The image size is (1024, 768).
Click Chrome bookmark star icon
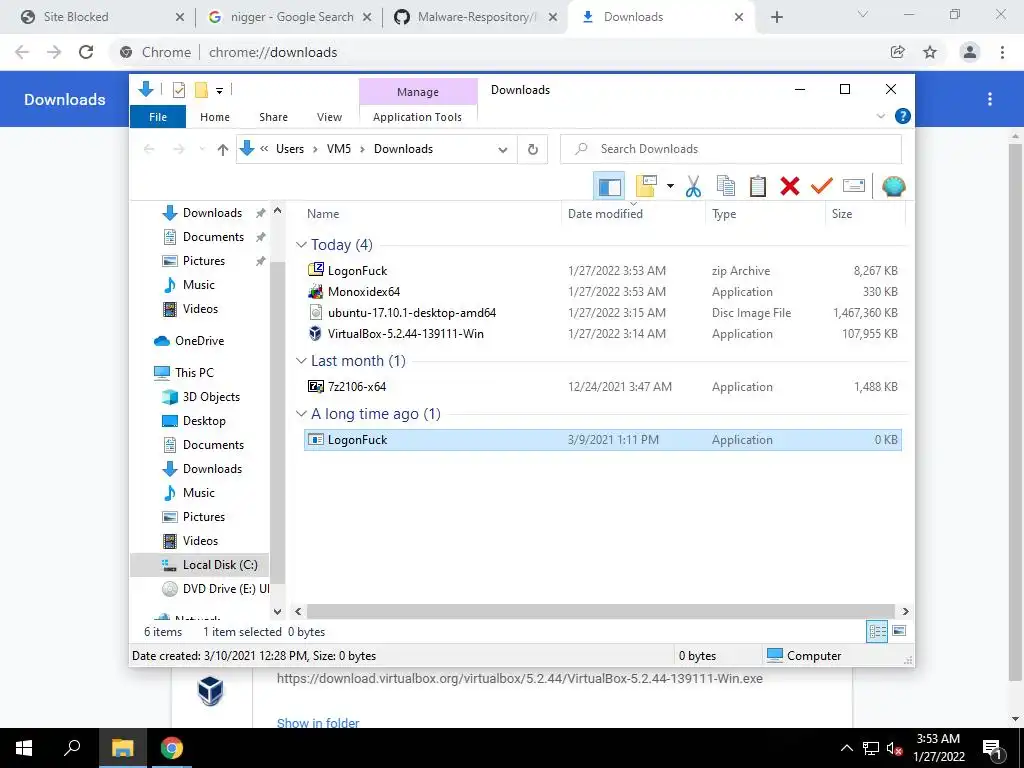pyautogui.click(x=930, y=52)
